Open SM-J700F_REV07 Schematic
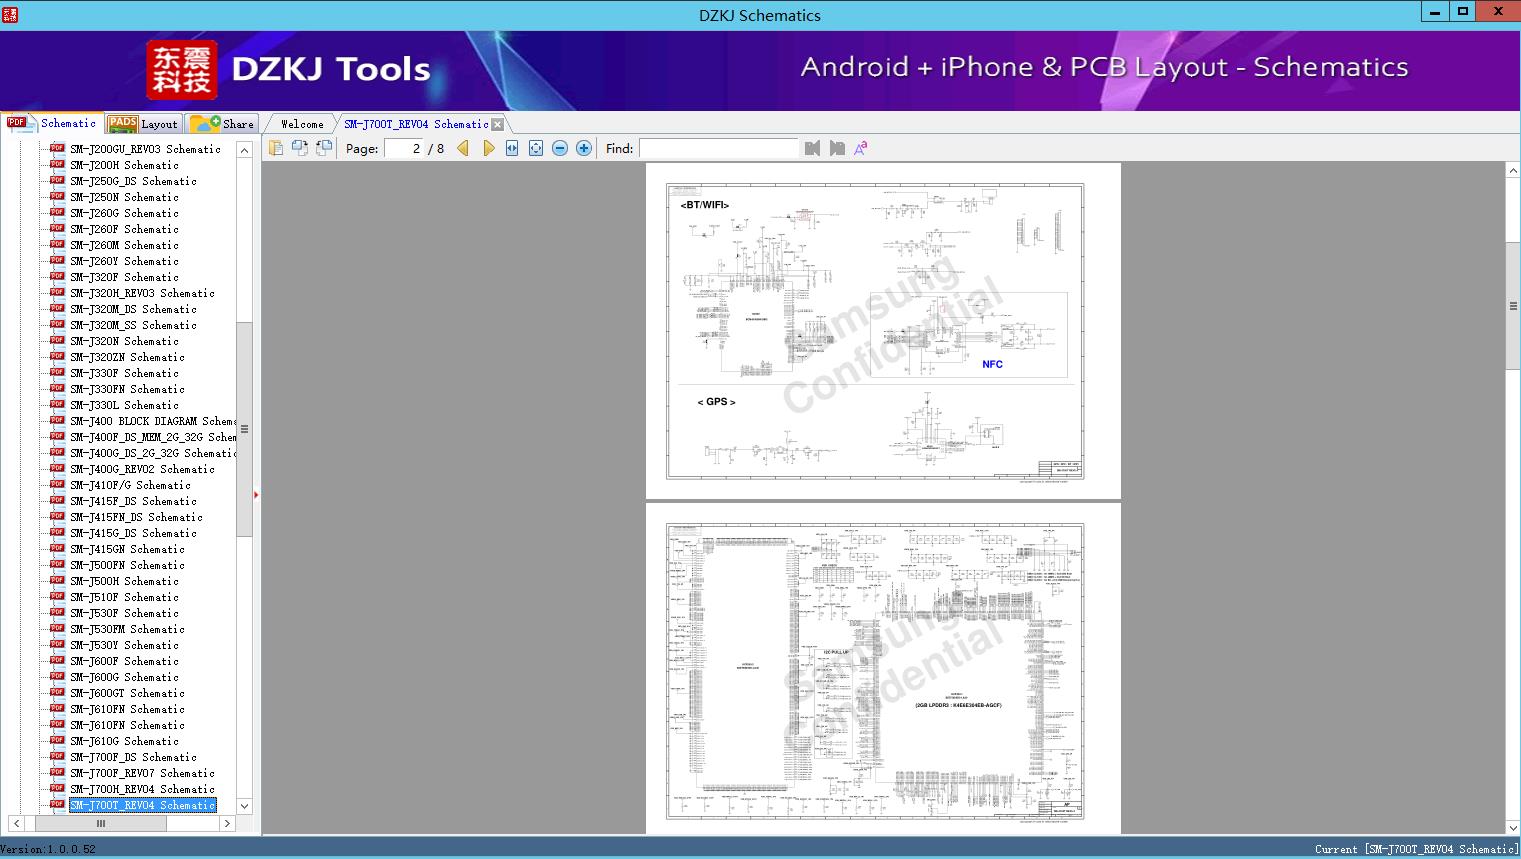Screen dimensions: 1521x859 pos(142,773)
